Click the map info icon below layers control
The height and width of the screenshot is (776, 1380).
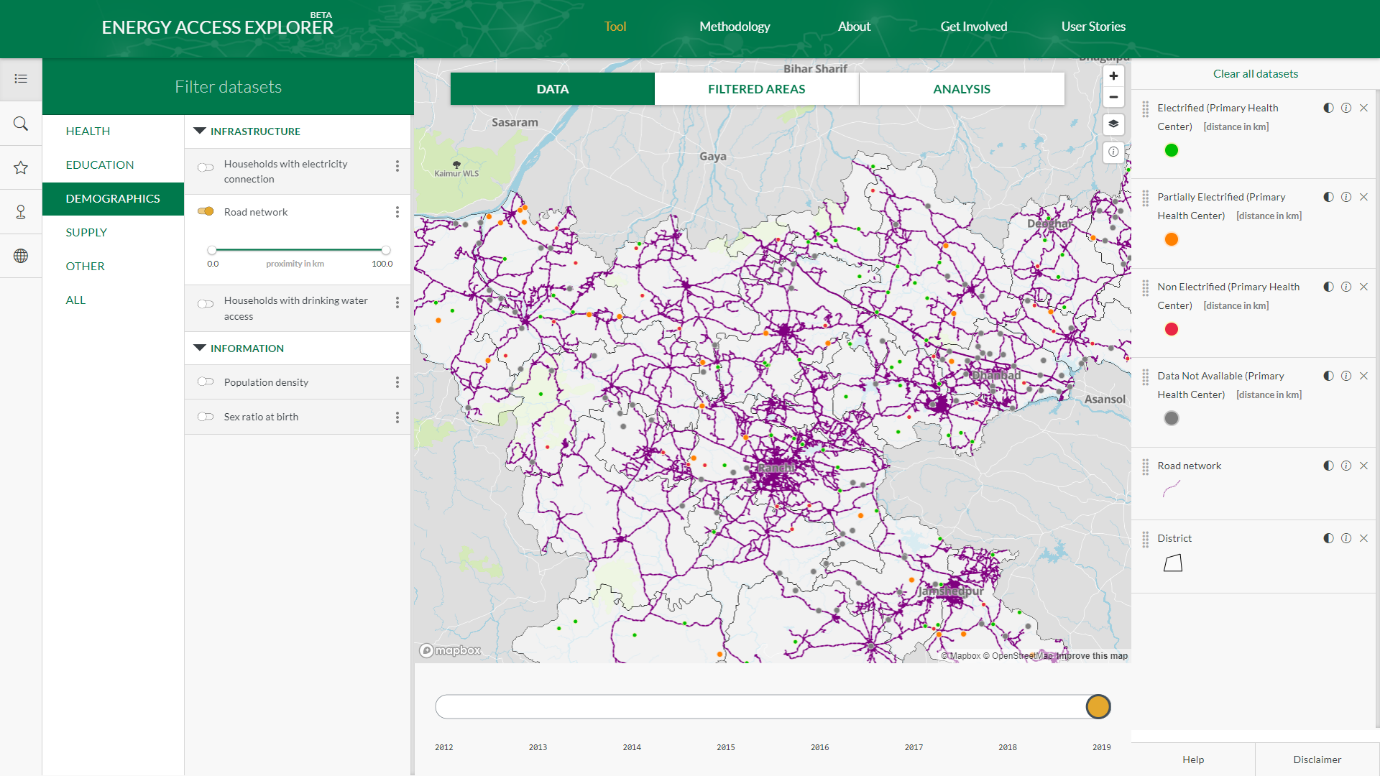[1113, 151]
